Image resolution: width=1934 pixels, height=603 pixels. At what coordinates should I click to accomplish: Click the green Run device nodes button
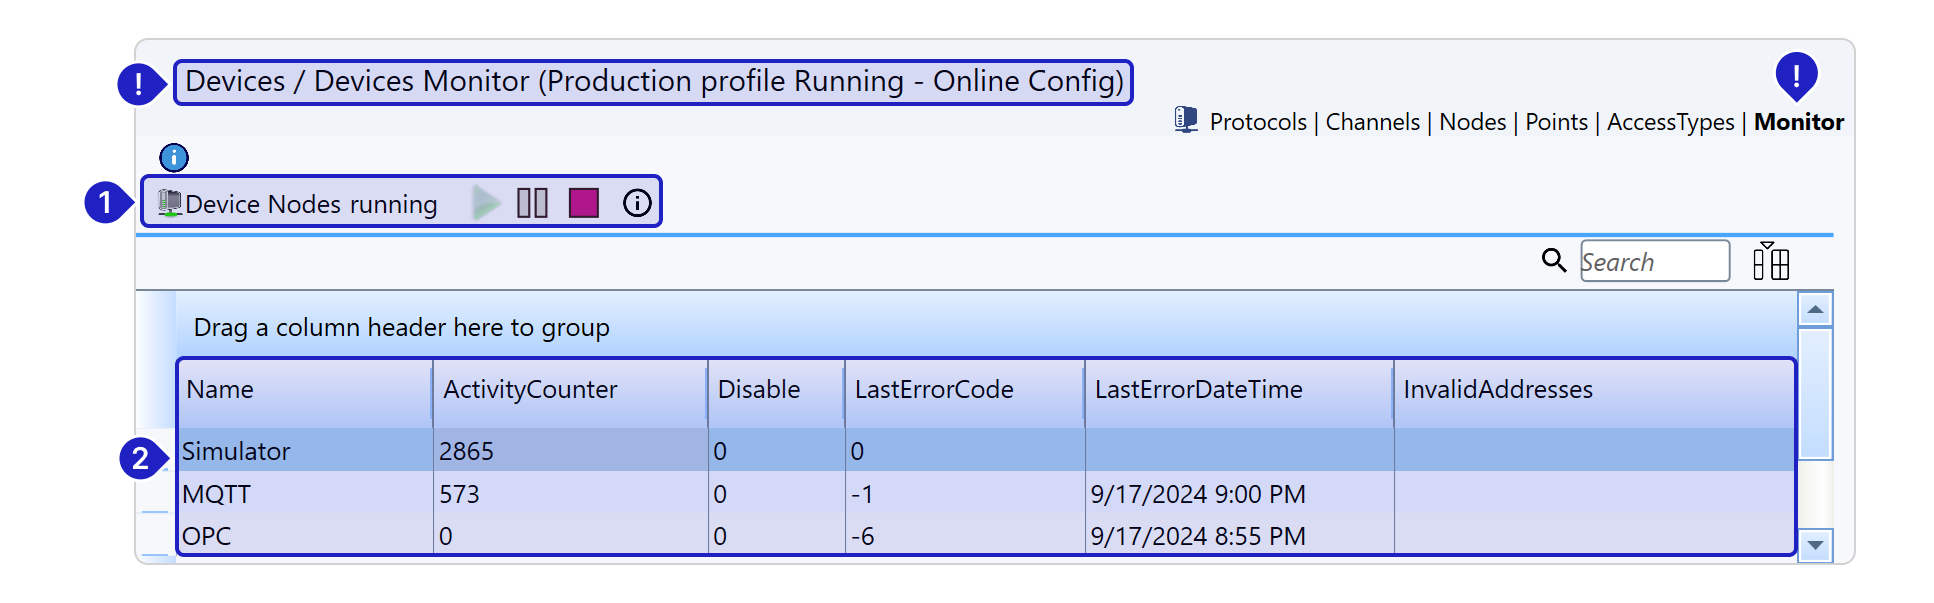point(486,203)
